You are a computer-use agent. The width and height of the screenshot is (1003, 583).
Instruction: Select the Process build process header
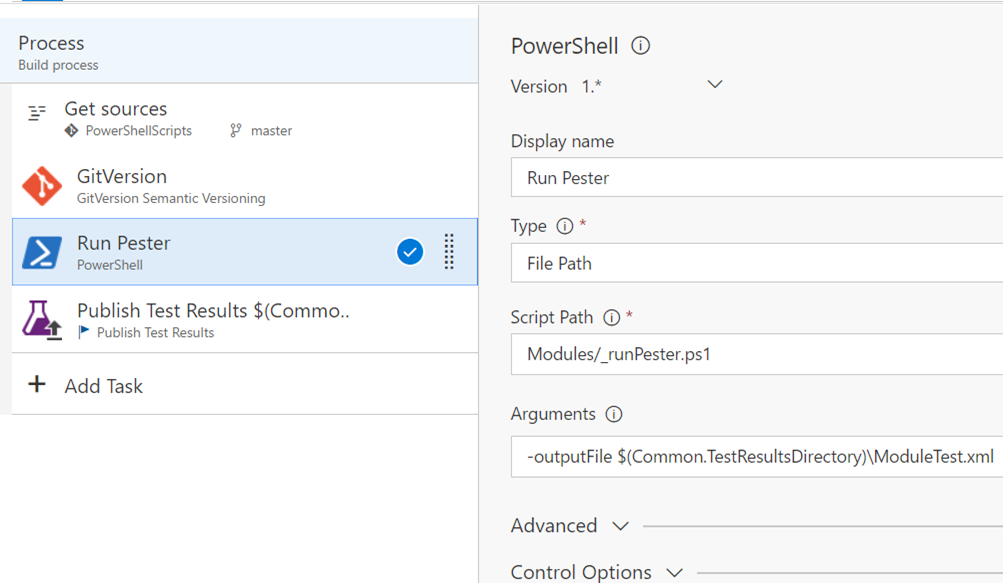coord(239,51)
